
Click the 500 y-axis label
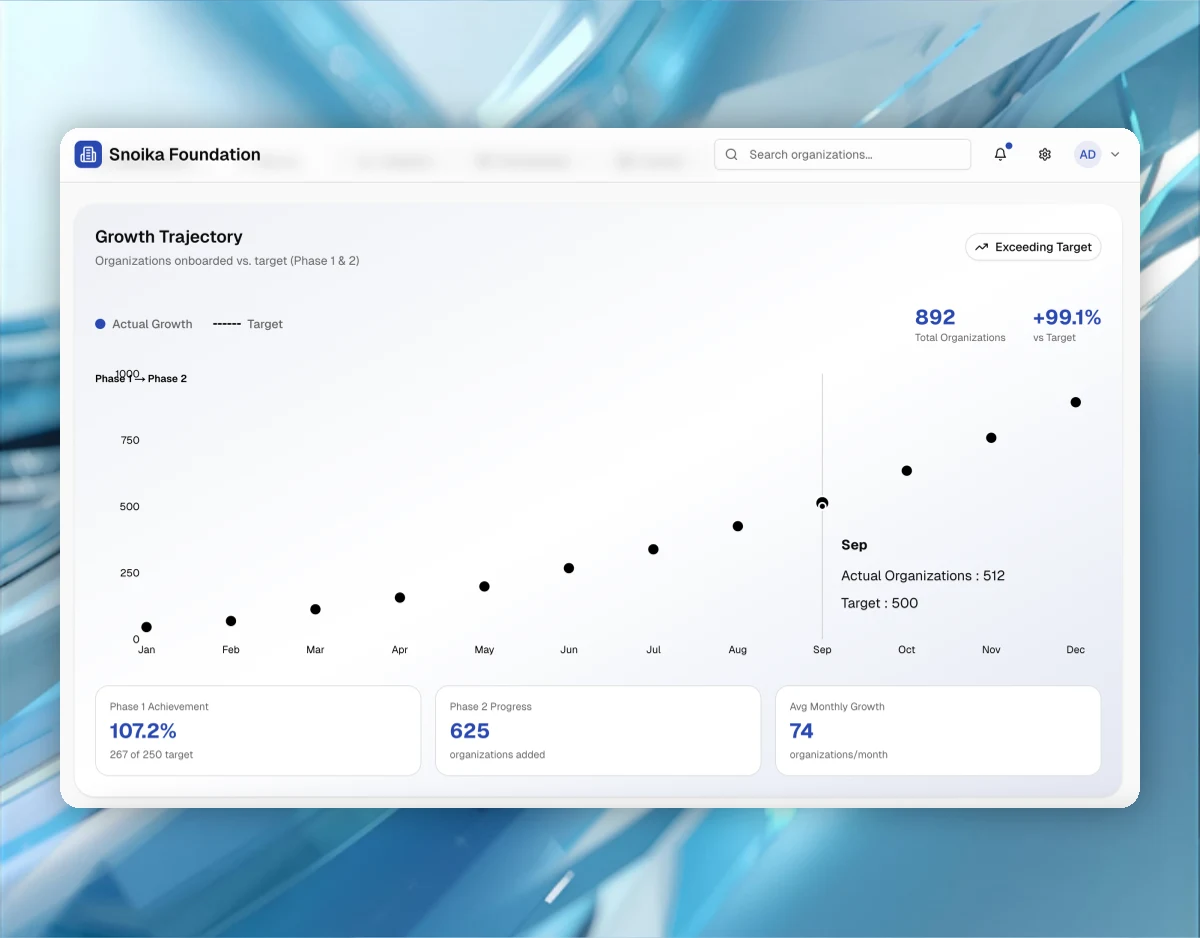130,507
